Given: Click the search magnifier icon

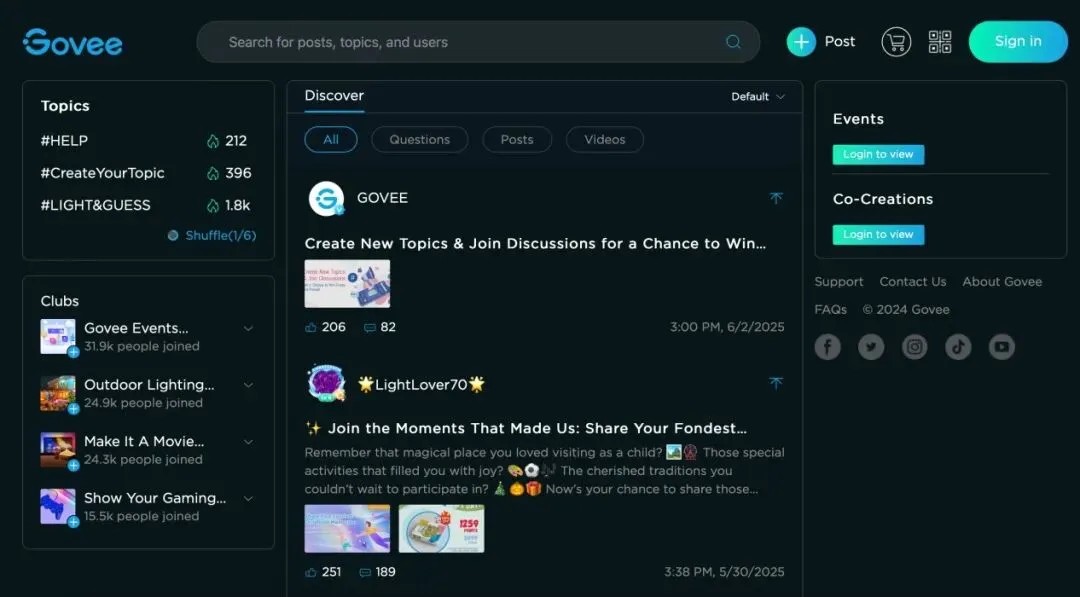Looking at the screenshot, I should [733, 42].
